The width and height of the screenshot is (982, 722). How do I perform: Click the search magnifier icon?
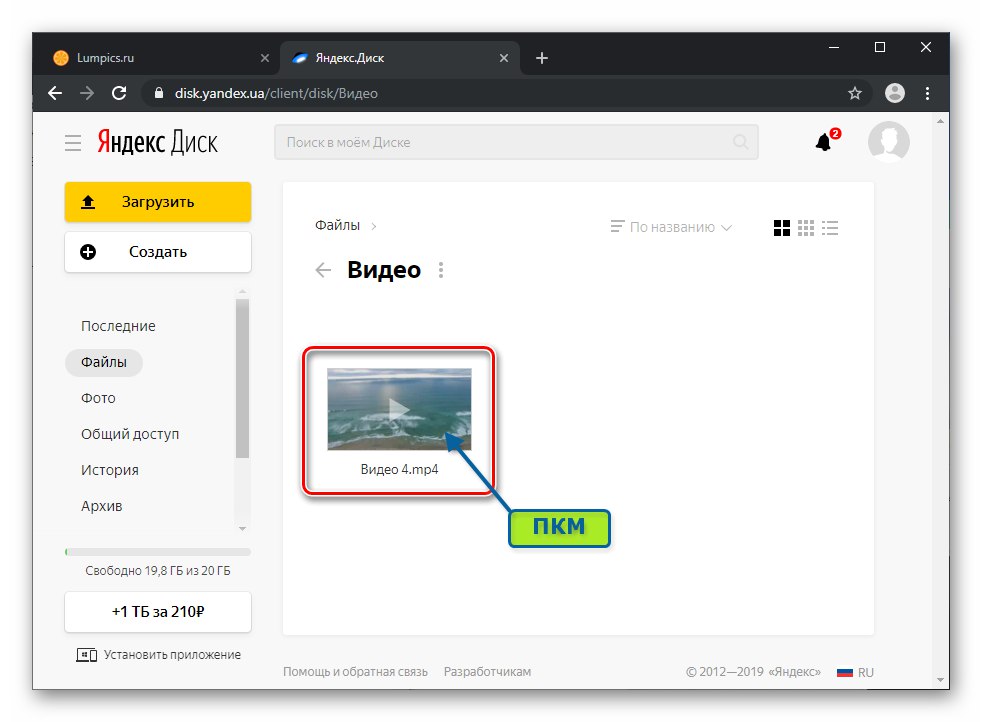740,142
